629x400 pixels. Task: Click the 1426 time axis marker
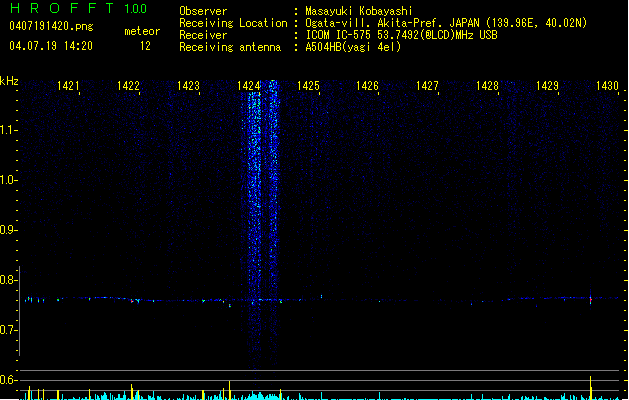[367, 86]
